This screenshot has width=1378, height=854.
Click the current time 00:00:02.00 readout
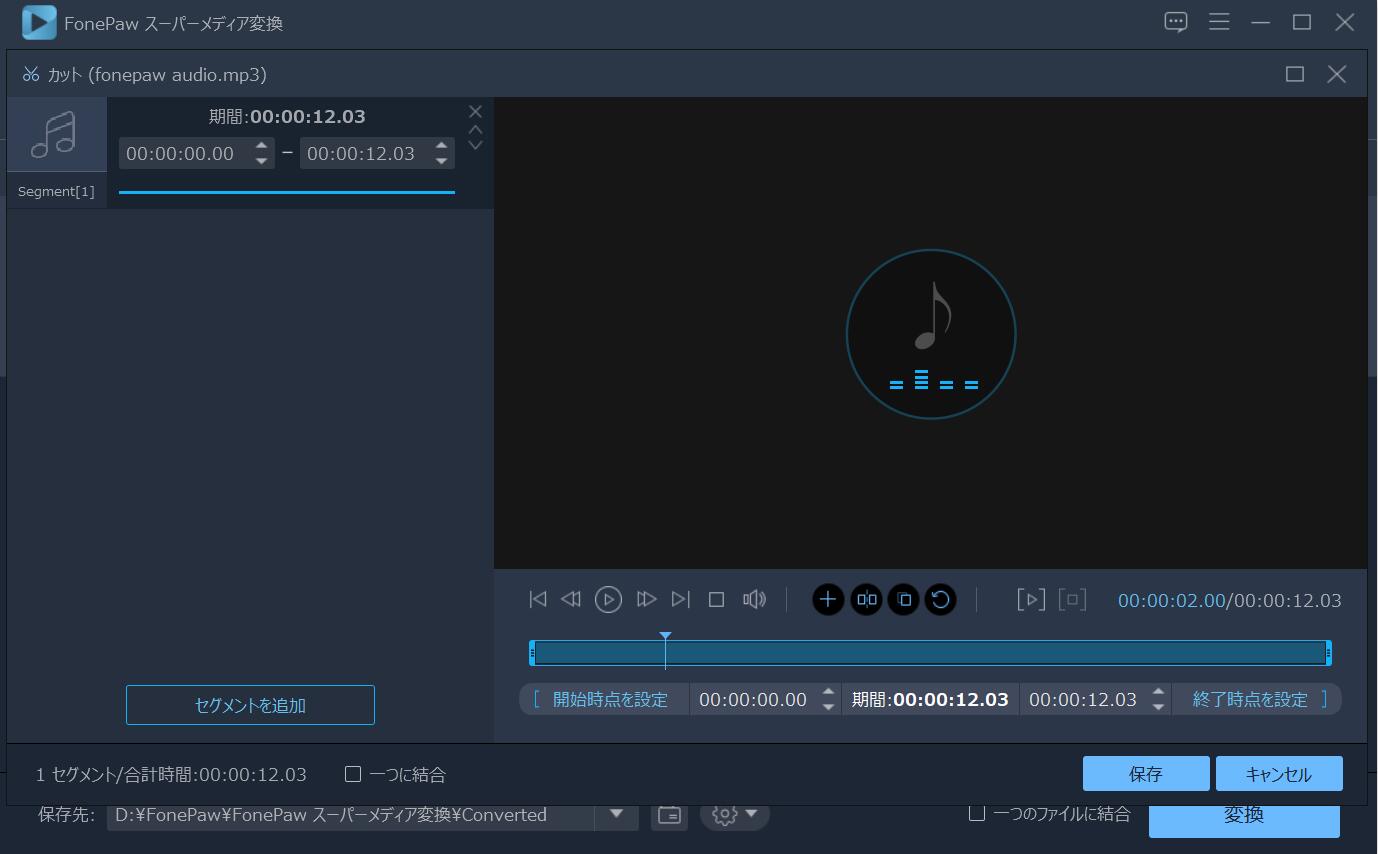click(1171, 600)
